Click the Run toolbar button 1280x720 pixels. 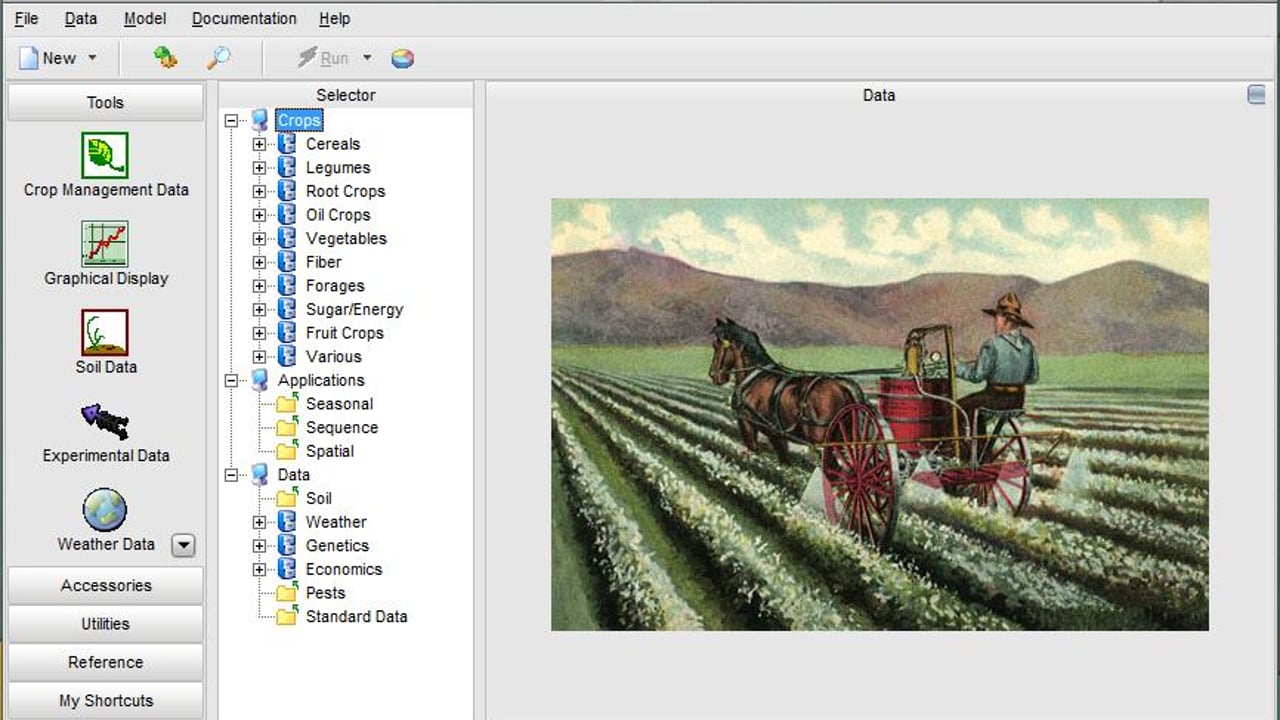[323, 58]
